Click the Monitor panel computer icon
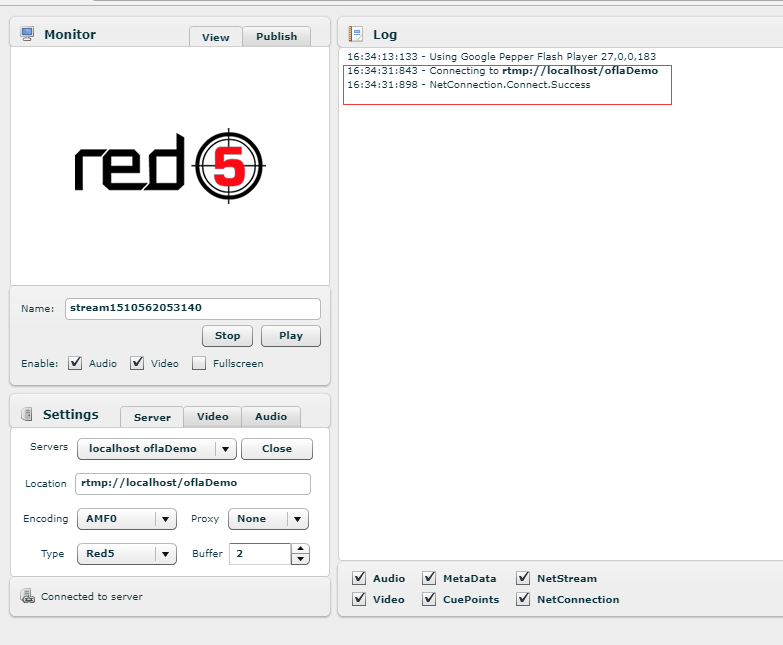783x645 pixels. (27, 34)
